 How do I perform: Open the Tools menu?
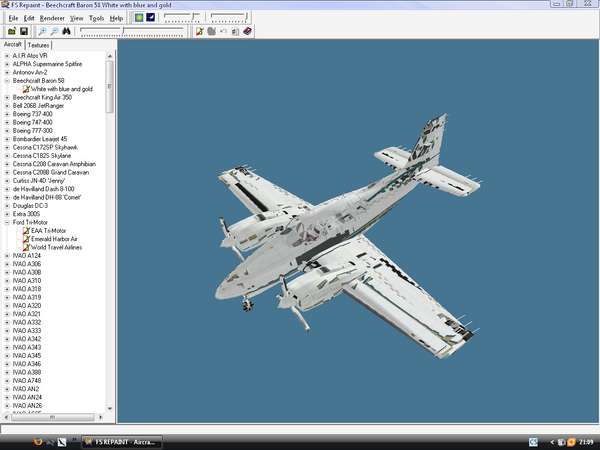(96, 18)
